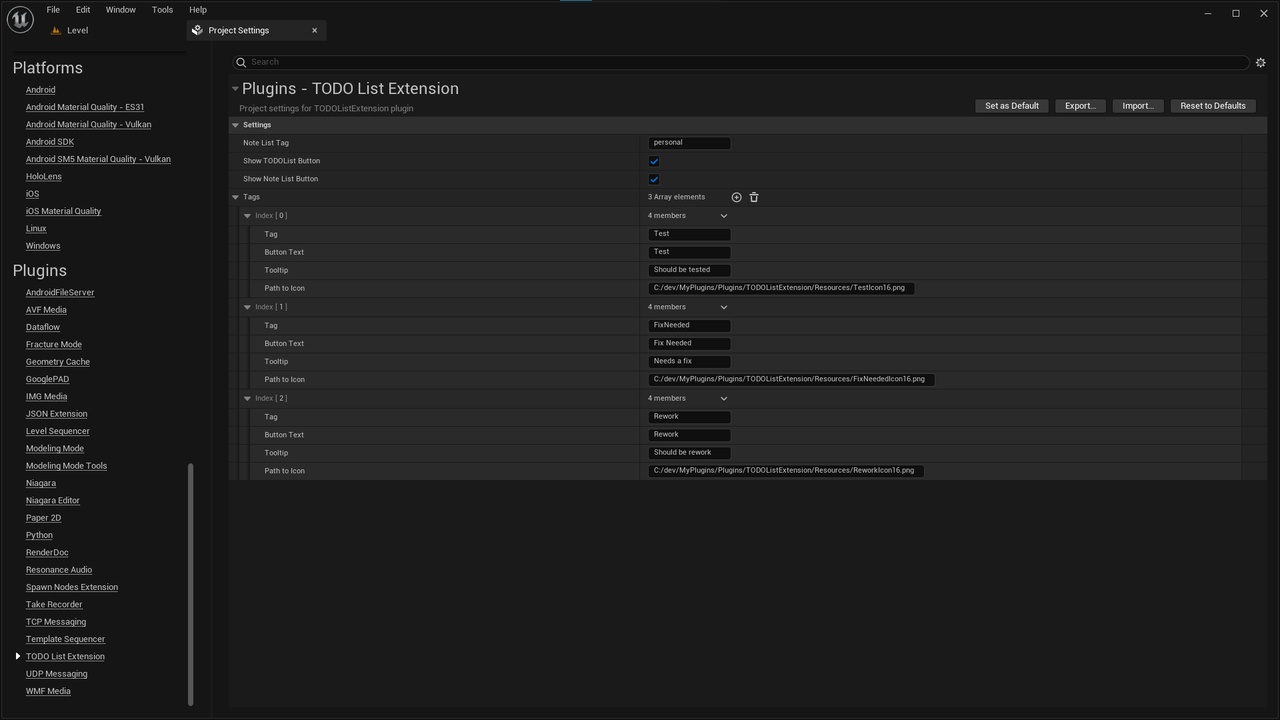Open the Geometry Cache plugin settings
The image size is (1280, 720).
pyautogui.click(x=58, y=362)
